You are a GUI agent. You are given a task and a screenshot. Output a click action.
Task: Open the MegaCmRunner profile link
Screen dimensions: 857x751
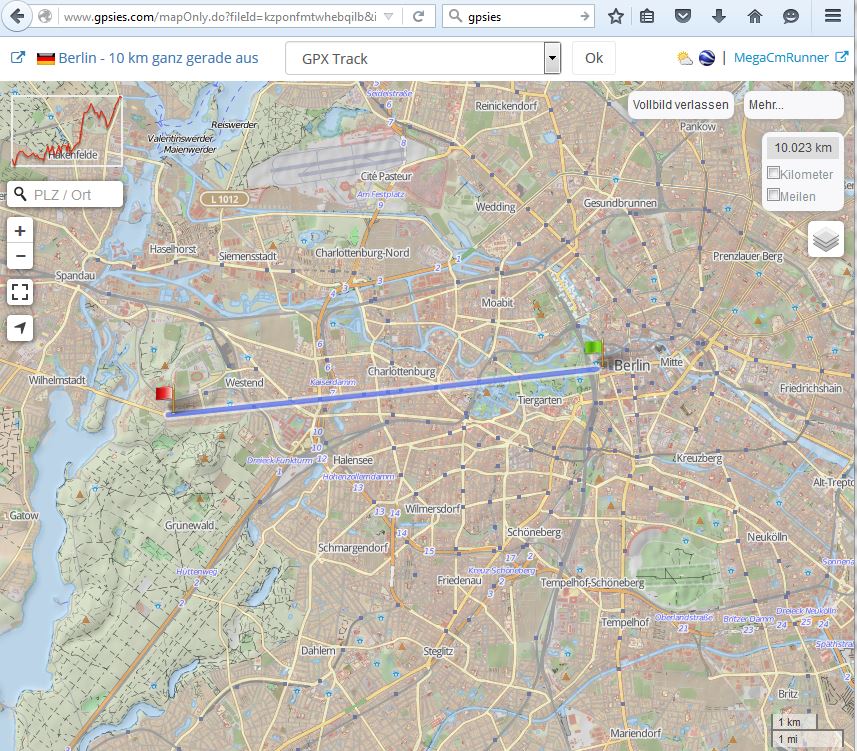[781, 58]
